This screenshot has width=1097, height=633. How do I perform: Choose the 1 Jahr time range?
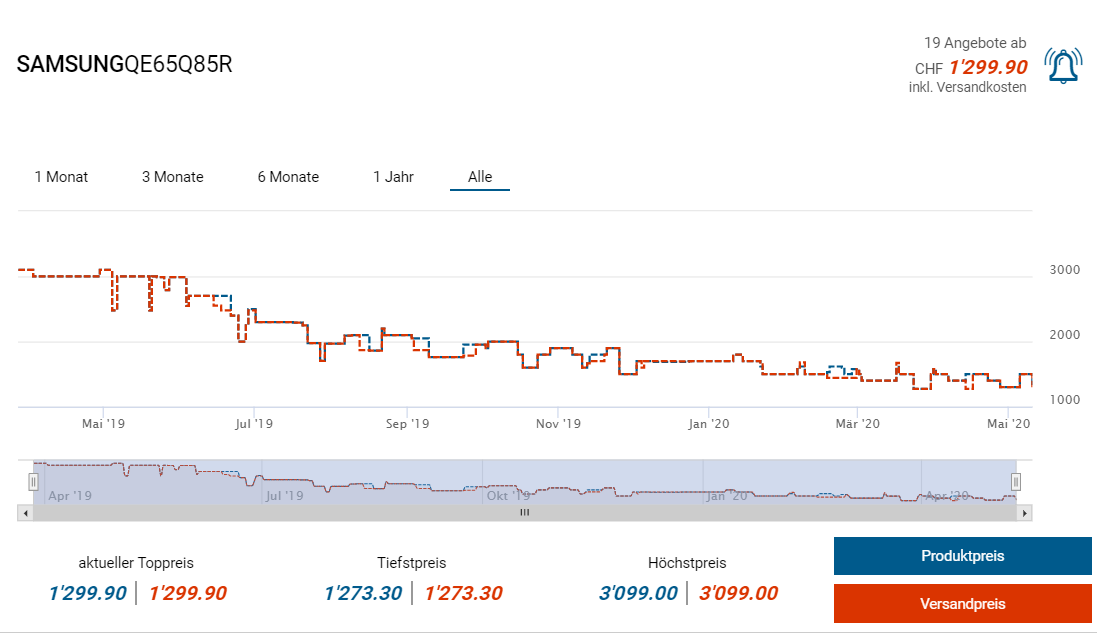pos(393,177)
